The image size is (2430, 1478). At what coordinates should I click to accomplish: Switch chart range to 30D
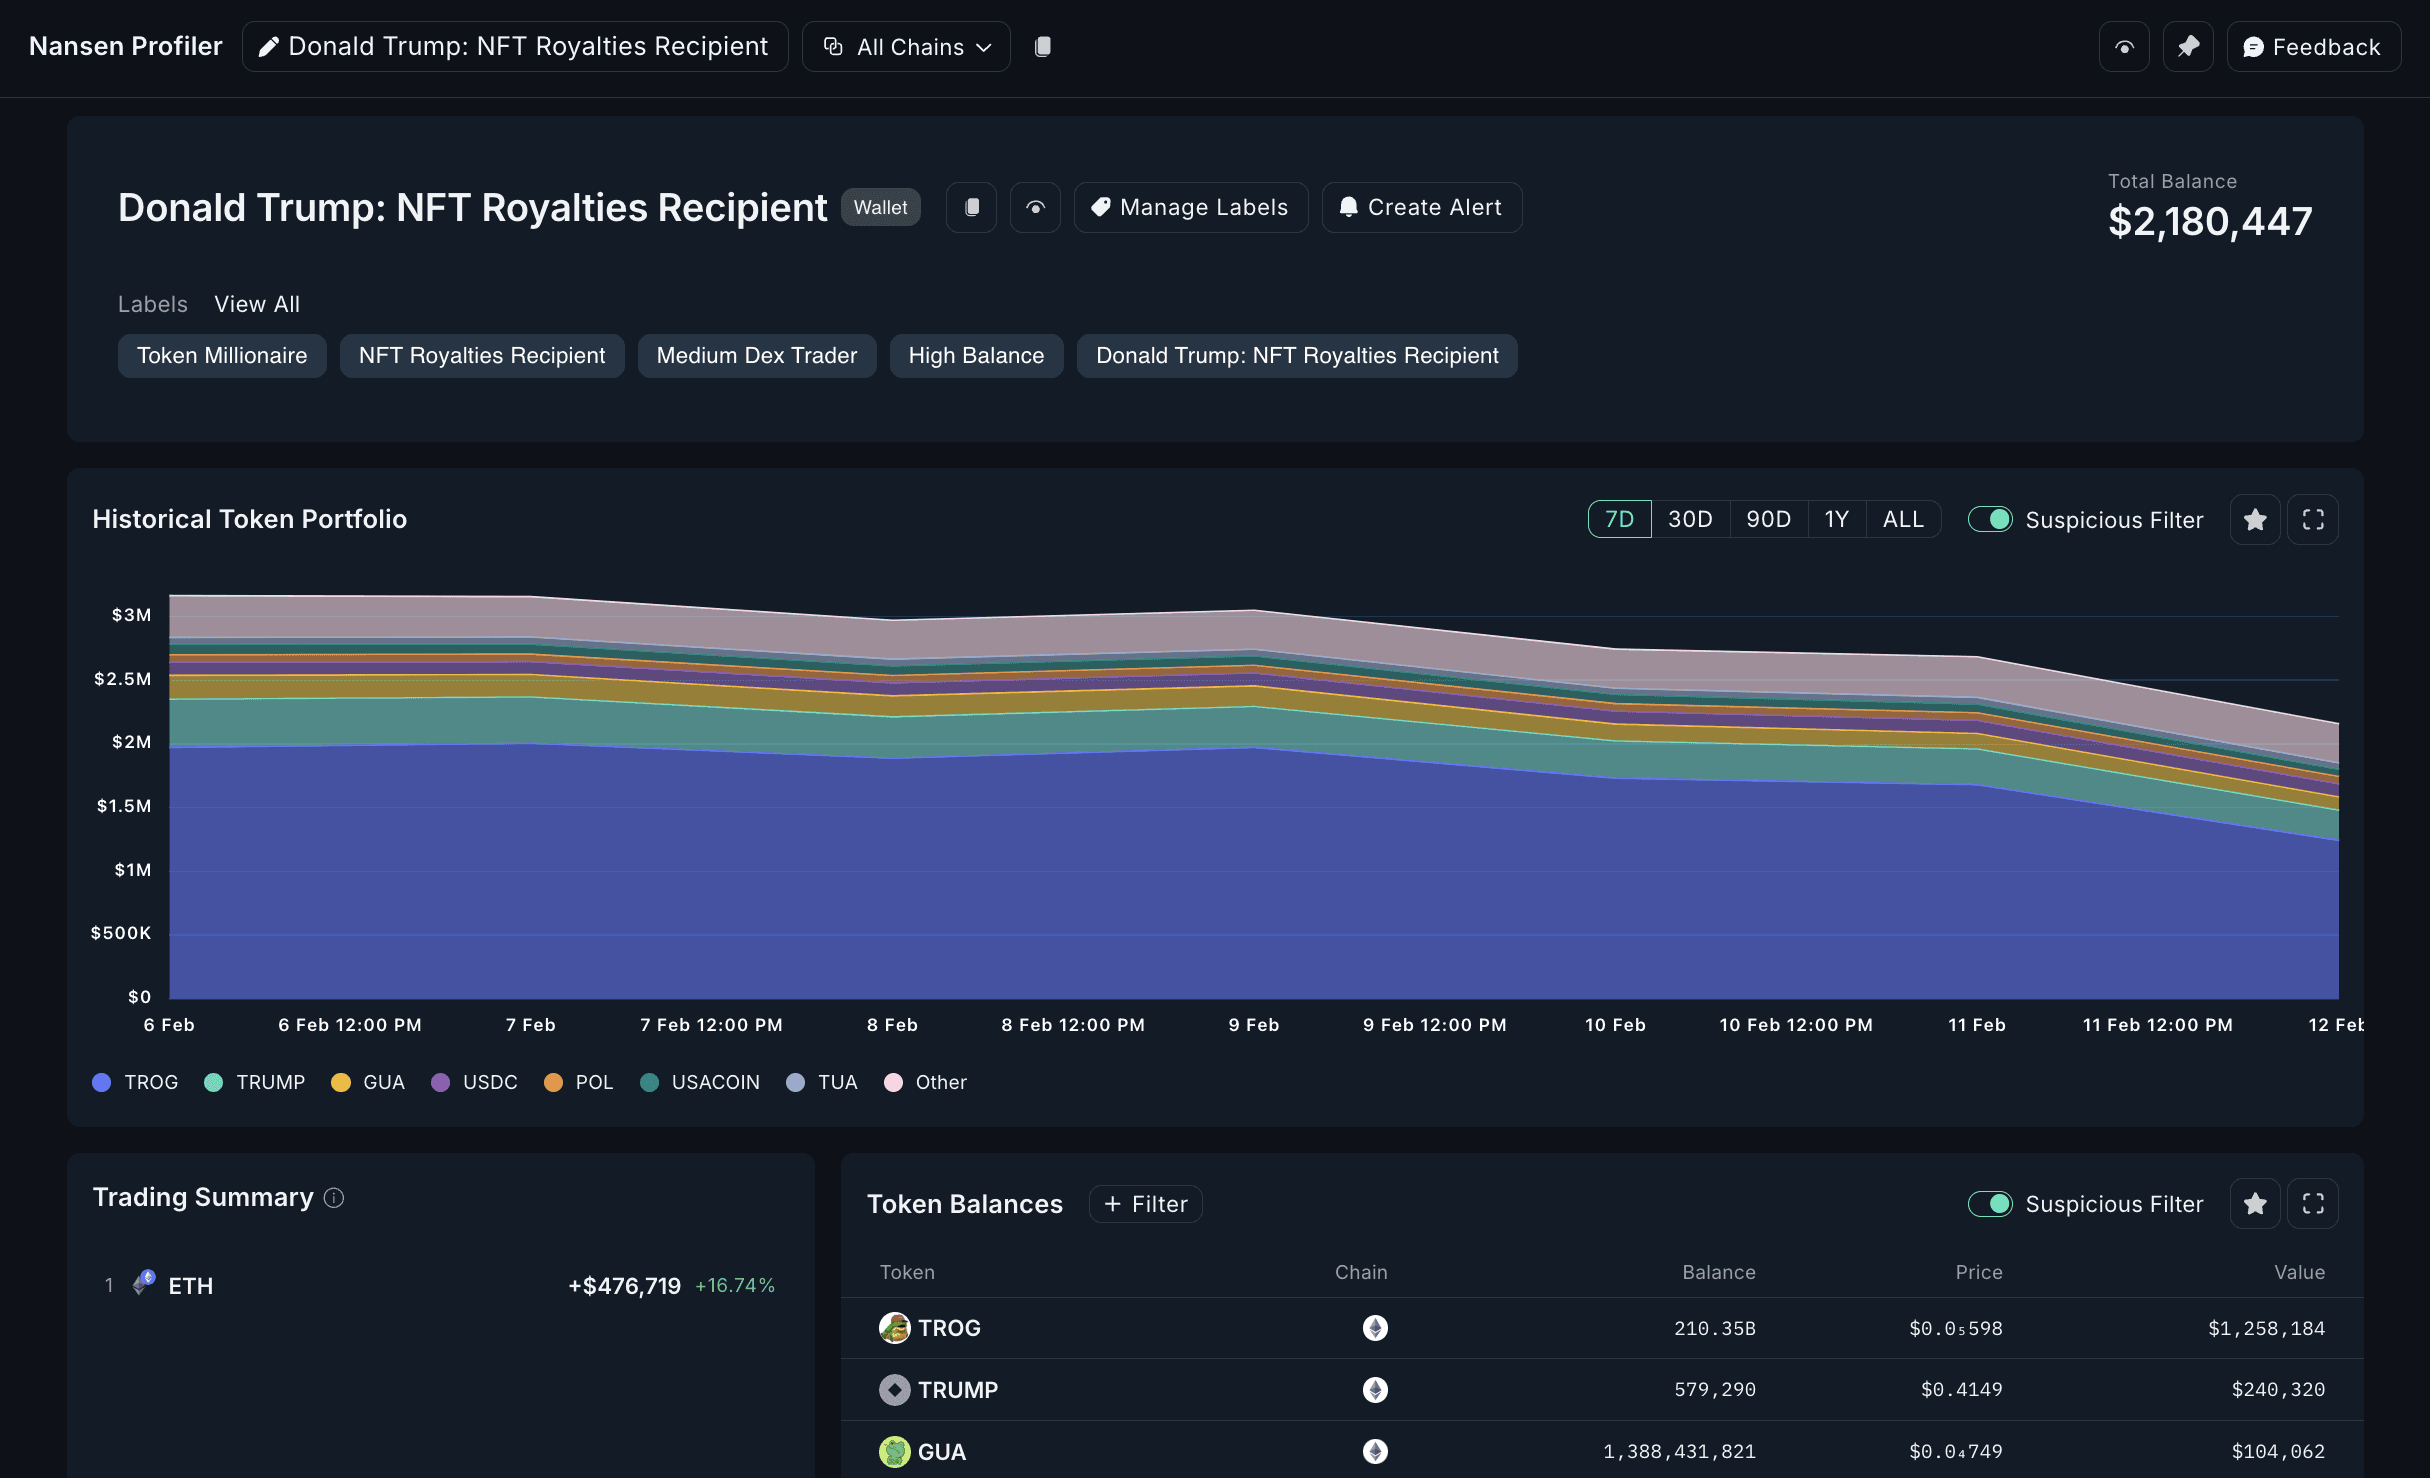click(x=1690, y=519)
